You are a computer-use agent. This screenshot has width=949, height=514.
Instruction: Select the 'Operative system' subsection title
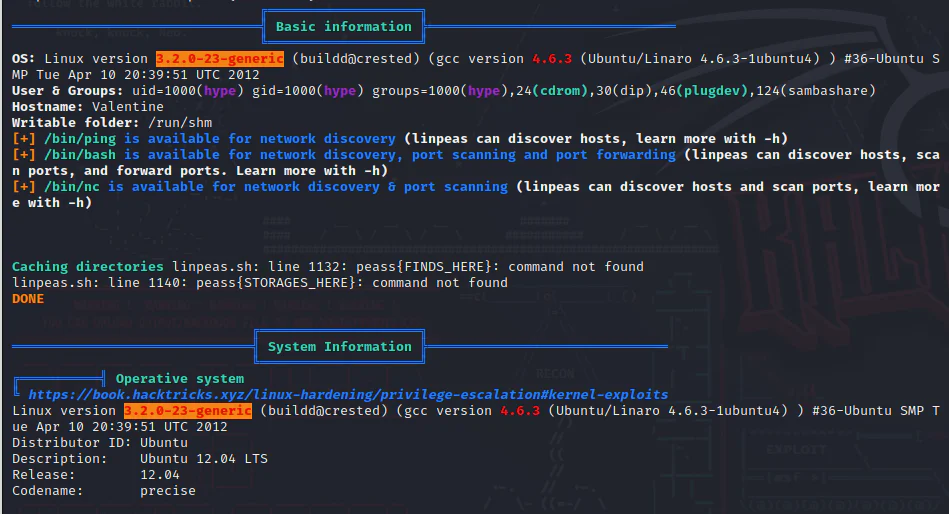coord(180,378)
